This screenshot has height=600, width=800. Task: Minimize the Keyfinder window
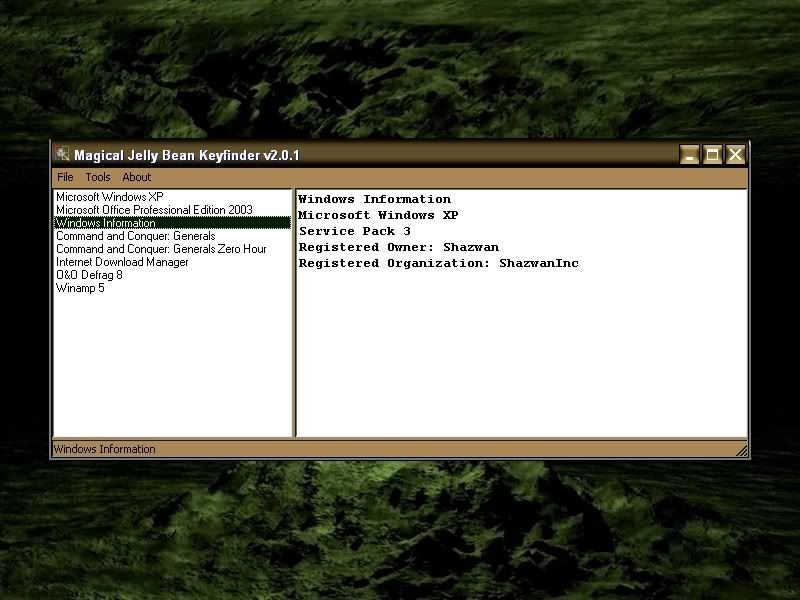pyautogui.click(x=689, y=154)
